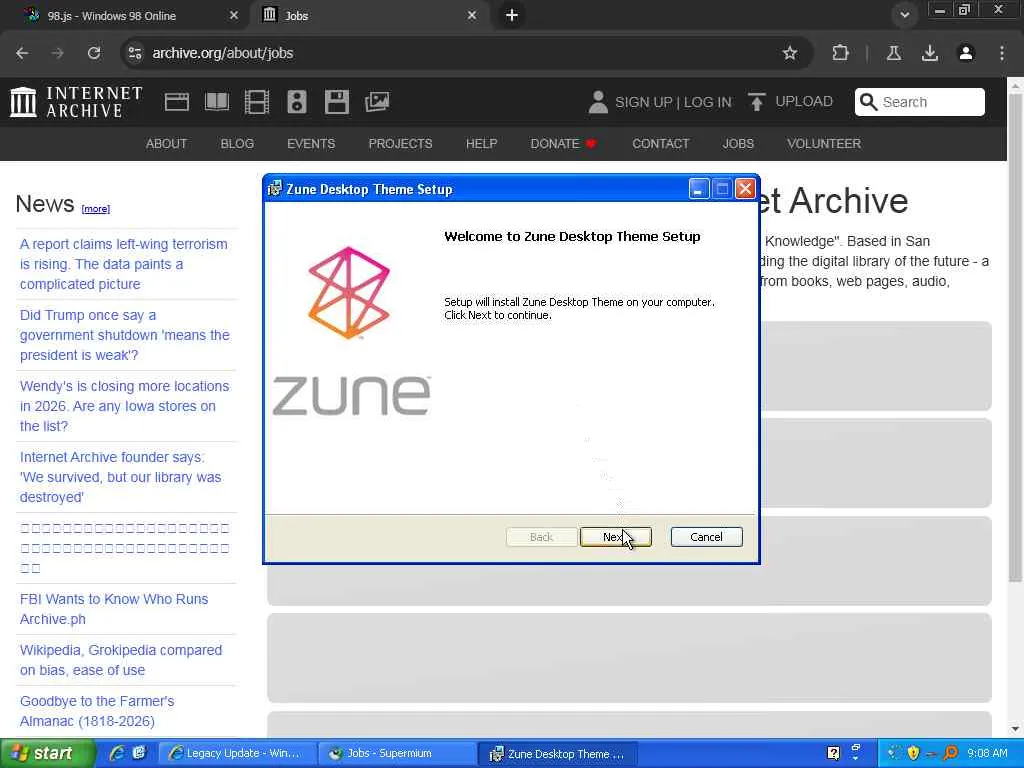The height and width of the screenshot is (768, 1024).
Task: Click the Upload arrow icon
Action: pos(756,102)
